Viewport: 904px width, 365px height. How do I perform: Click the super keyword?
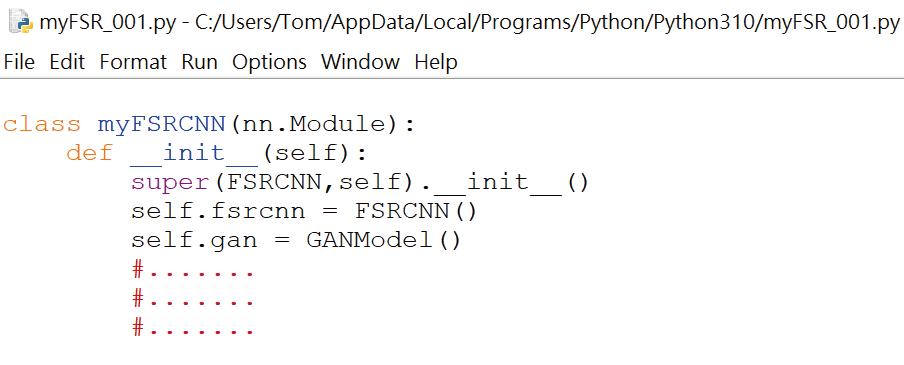coord(171,183)
